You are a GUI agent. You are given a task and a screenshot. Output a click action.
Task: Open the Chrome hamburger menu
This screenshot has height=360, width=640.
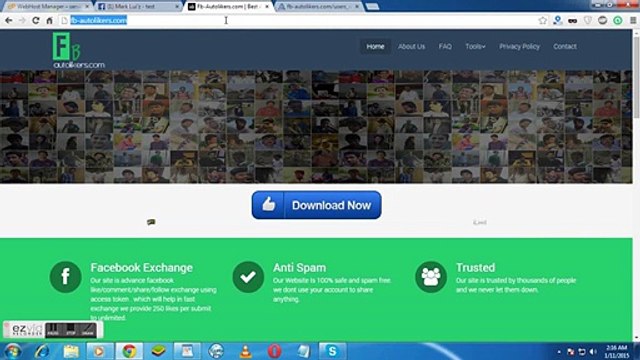click(633, 20)
